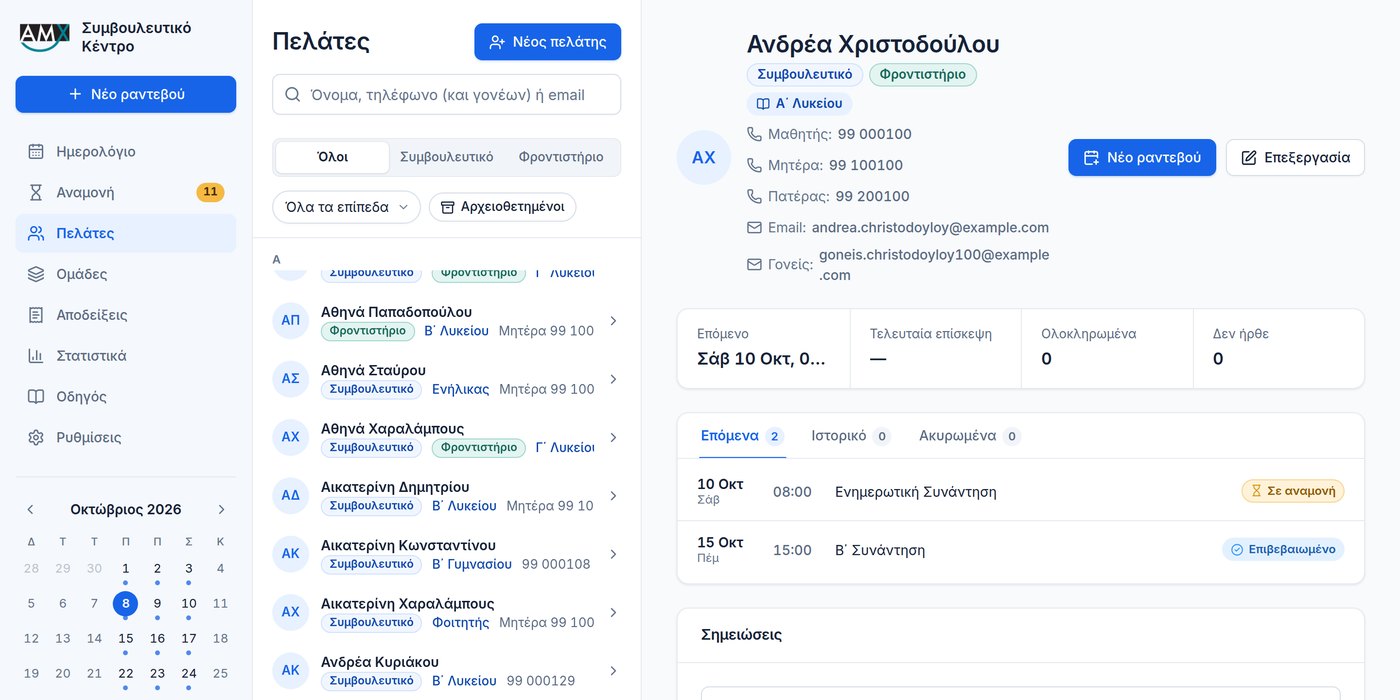Click the Α΄ Λυκείου level tag
The width and height of the screenshot is (1400, 700).
[799, 104]
